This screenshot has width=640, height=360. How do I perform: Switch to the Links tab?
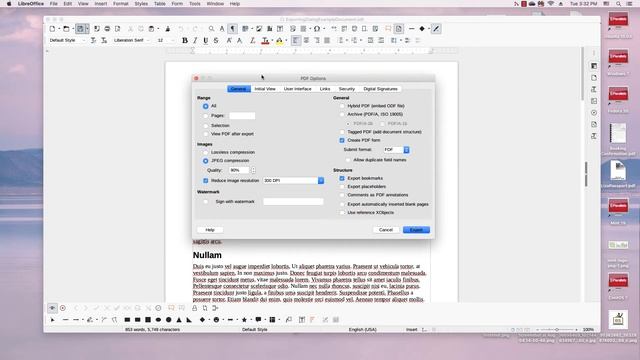pos(325,89)
